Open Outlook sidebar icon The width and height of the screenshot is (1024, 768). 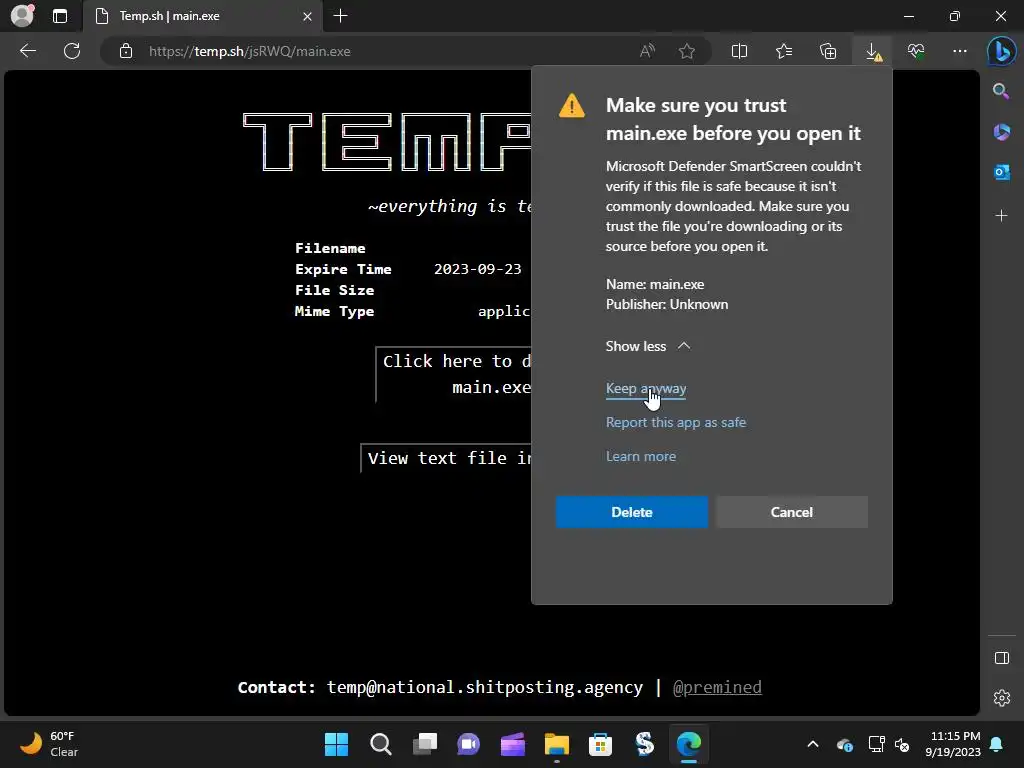pos(1001,172)
